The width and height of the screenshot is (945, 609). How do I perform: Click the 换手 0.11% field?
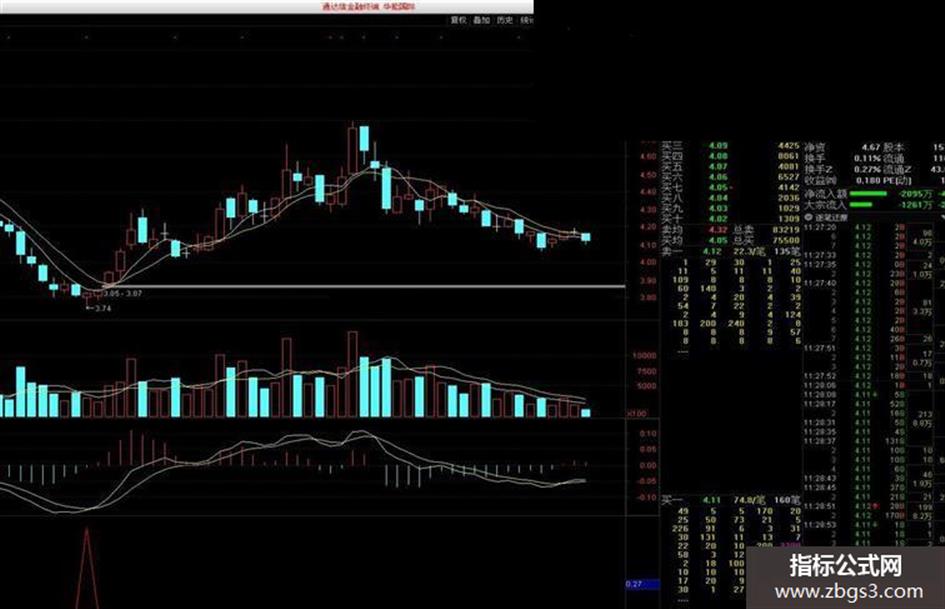point(843,158)
